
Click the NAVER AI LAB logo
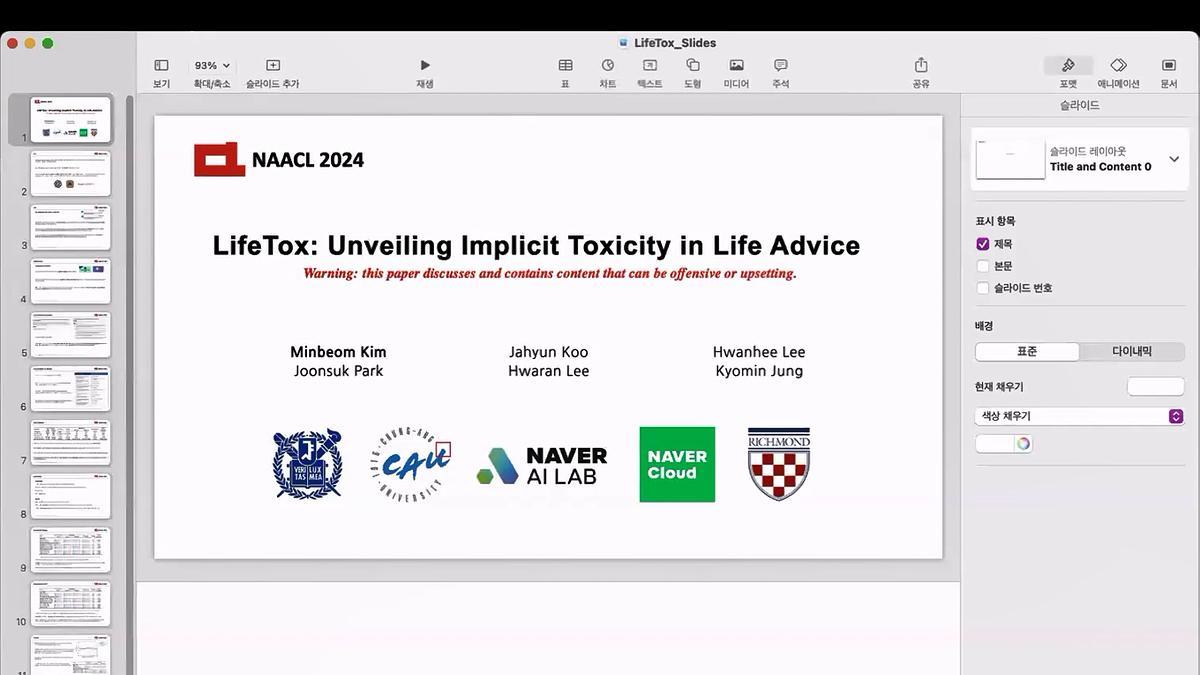coord(543,466)
